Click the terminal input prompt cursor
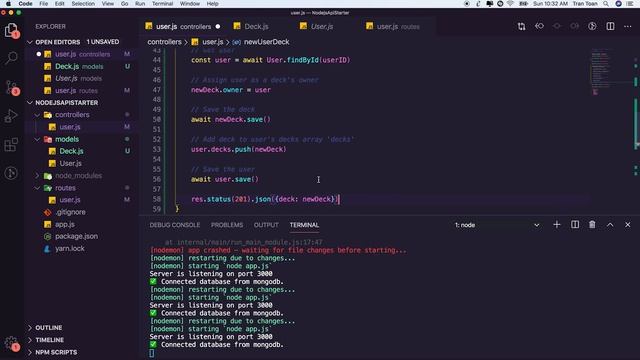The image size is (640, 360). [x=151, y=353]
